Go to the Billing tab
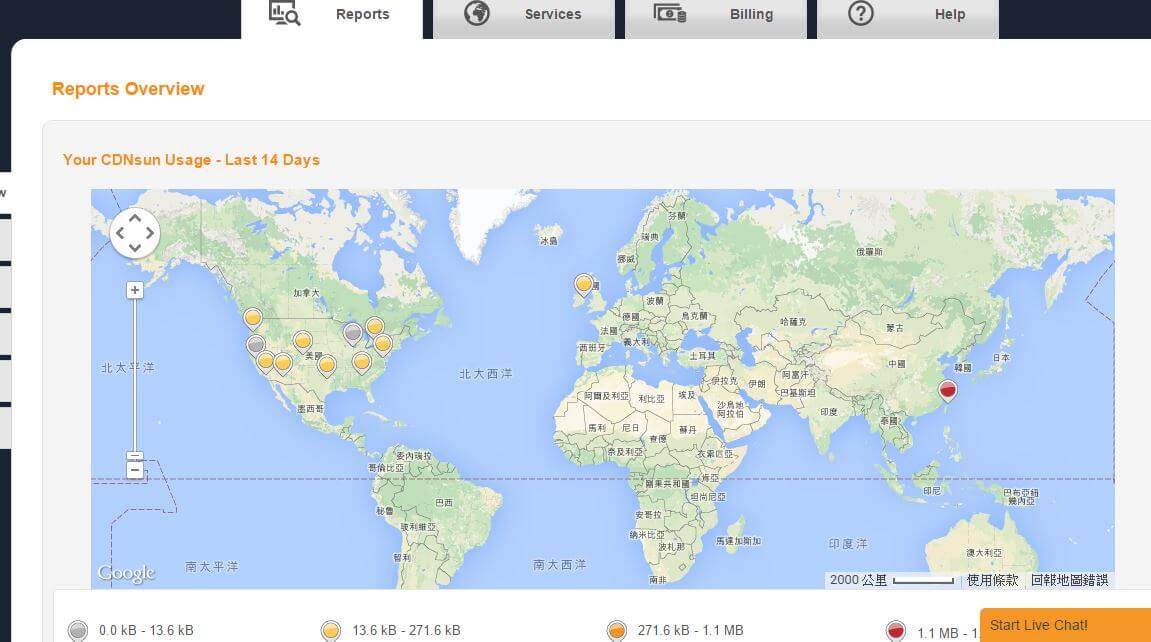Viewport: 1151px width, 642px height. tap(716, 18)
